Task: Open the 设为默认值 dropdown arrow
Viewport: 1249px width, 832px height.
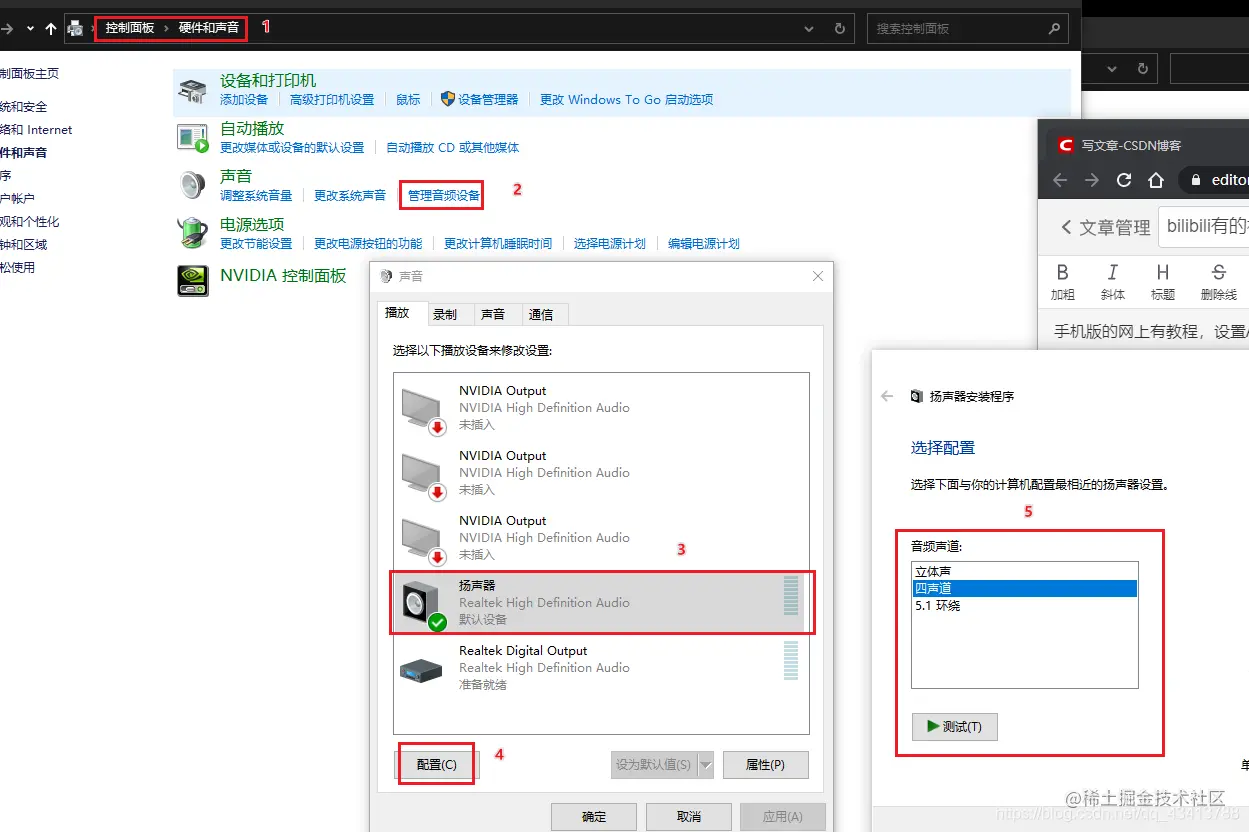Action: (705, 765)
